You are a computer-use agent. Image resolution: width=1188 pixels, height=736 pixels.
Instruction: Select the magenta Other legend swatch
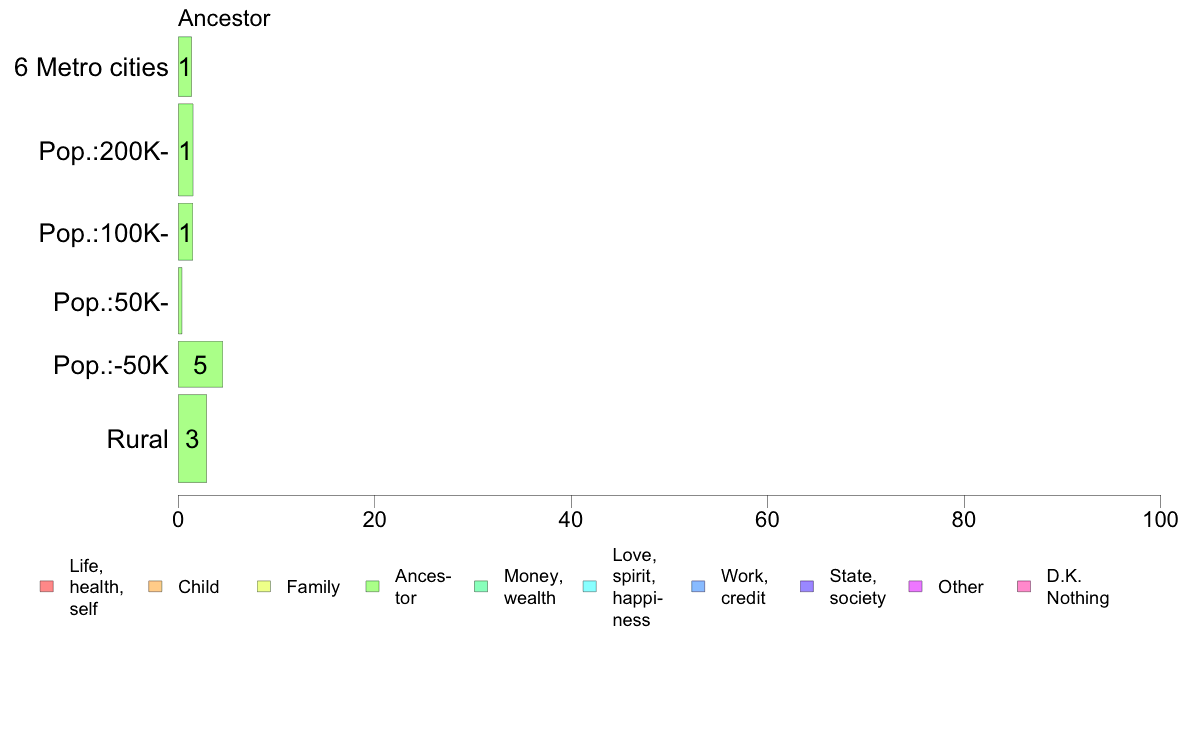coord(915,587)
